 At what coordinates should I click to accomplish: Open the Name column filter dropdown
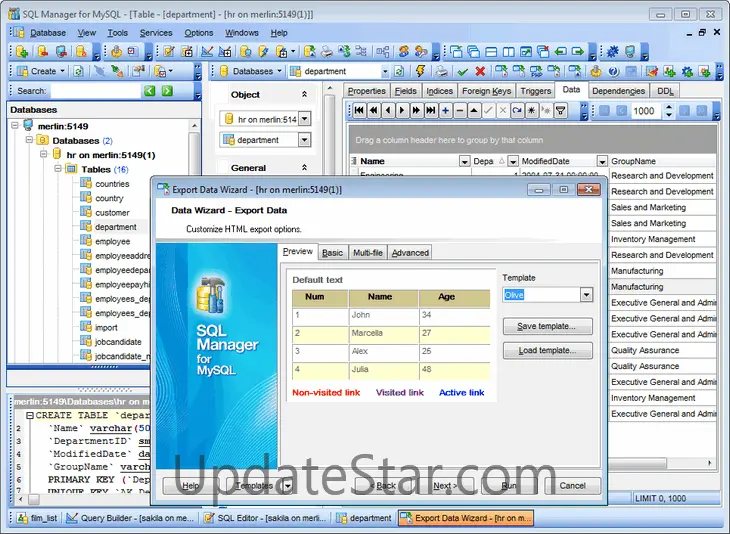click(464, 161)
